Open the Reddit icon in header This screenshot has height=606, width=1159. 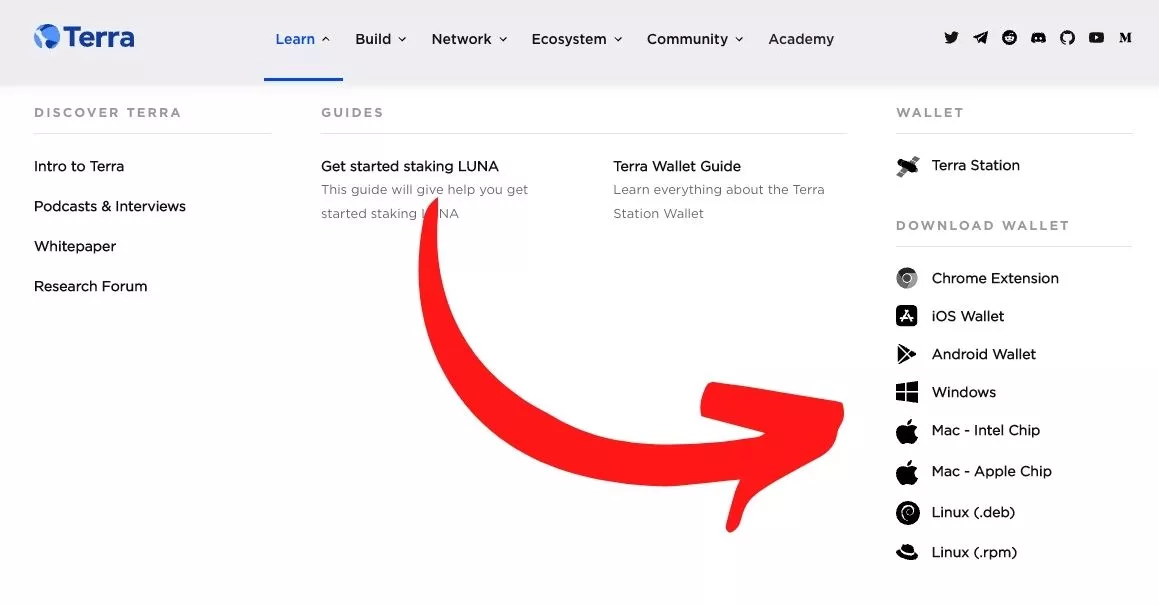point(1009,38)
